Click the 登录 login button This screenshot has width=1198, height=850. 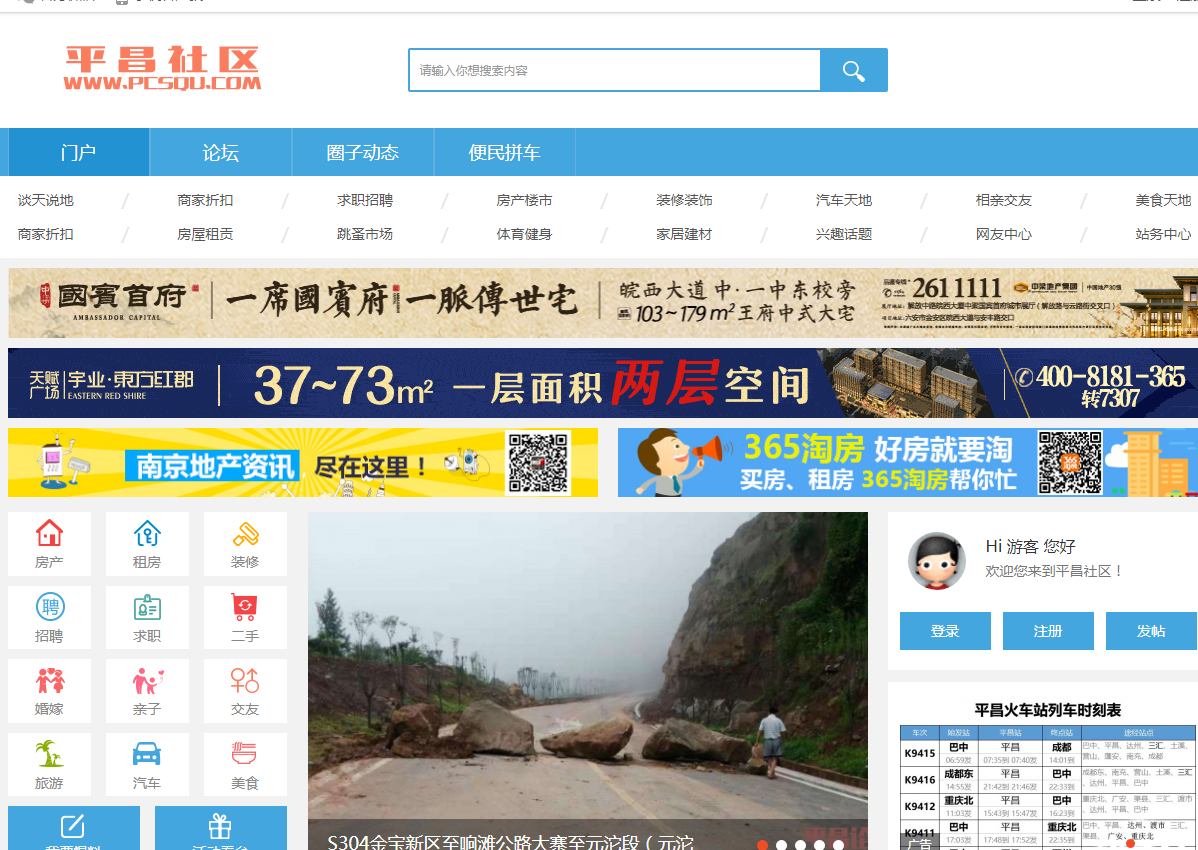coord(945,631)
